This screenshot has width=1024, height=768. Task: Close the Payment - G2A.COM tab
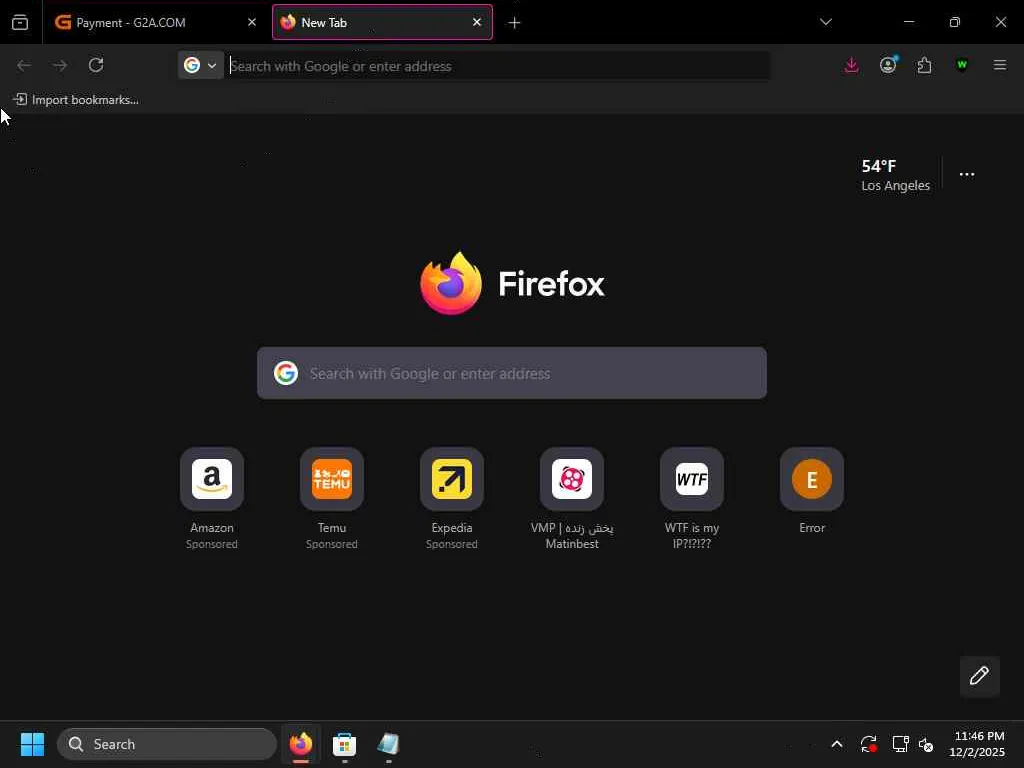[252, 22]
